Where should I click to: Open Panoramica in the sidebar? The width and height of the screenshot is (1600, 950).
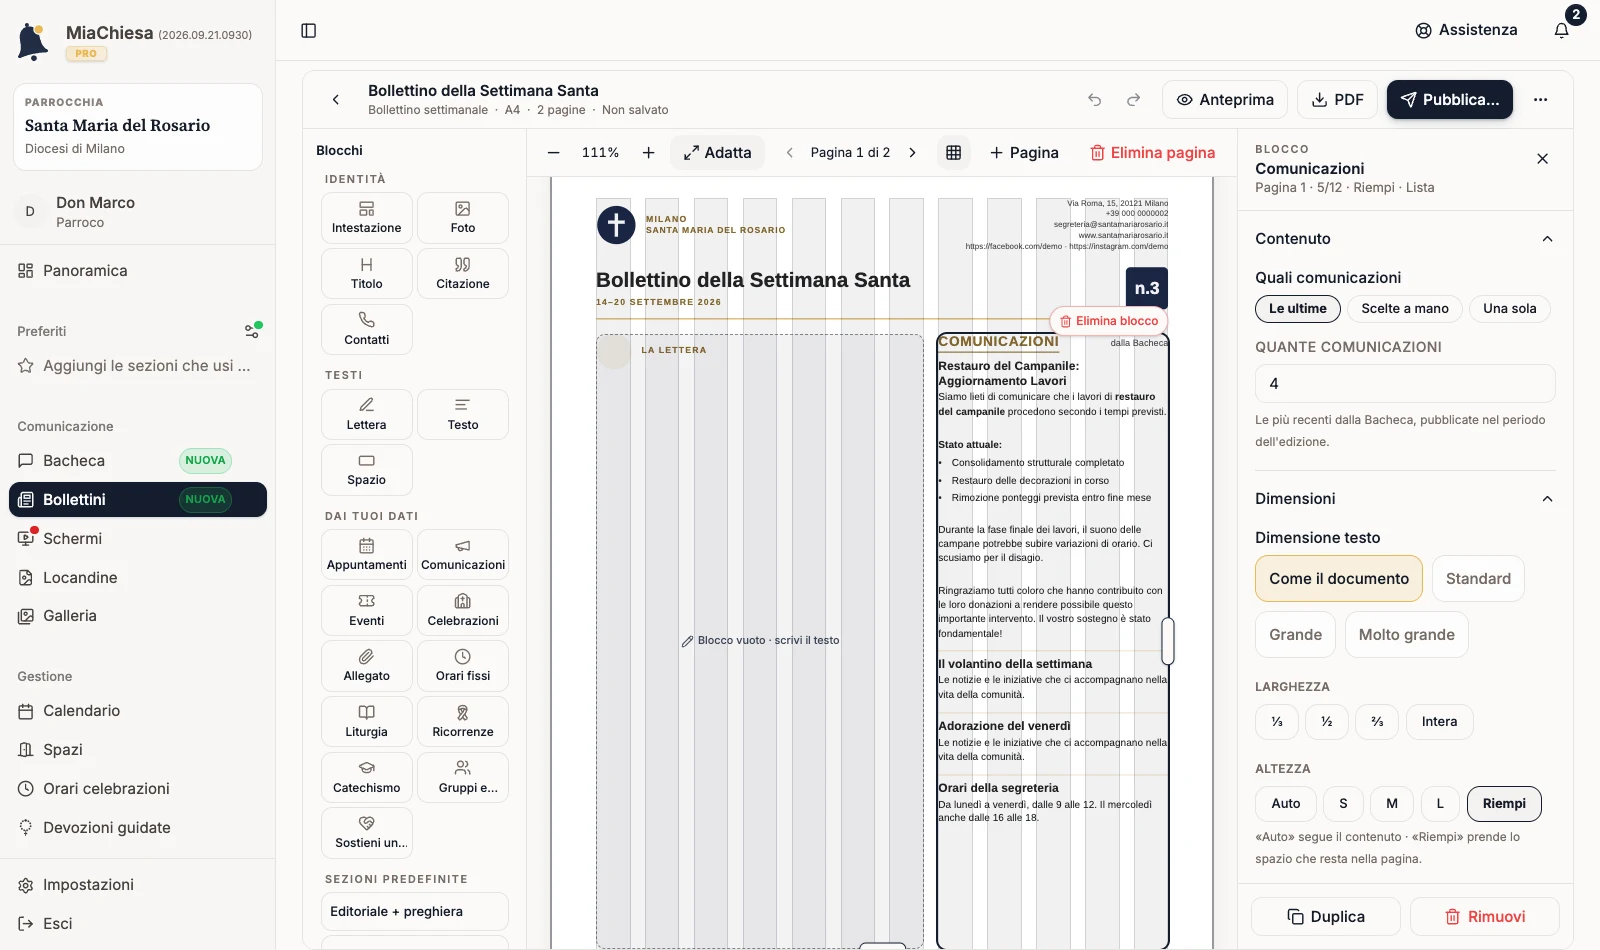(138, 271)
